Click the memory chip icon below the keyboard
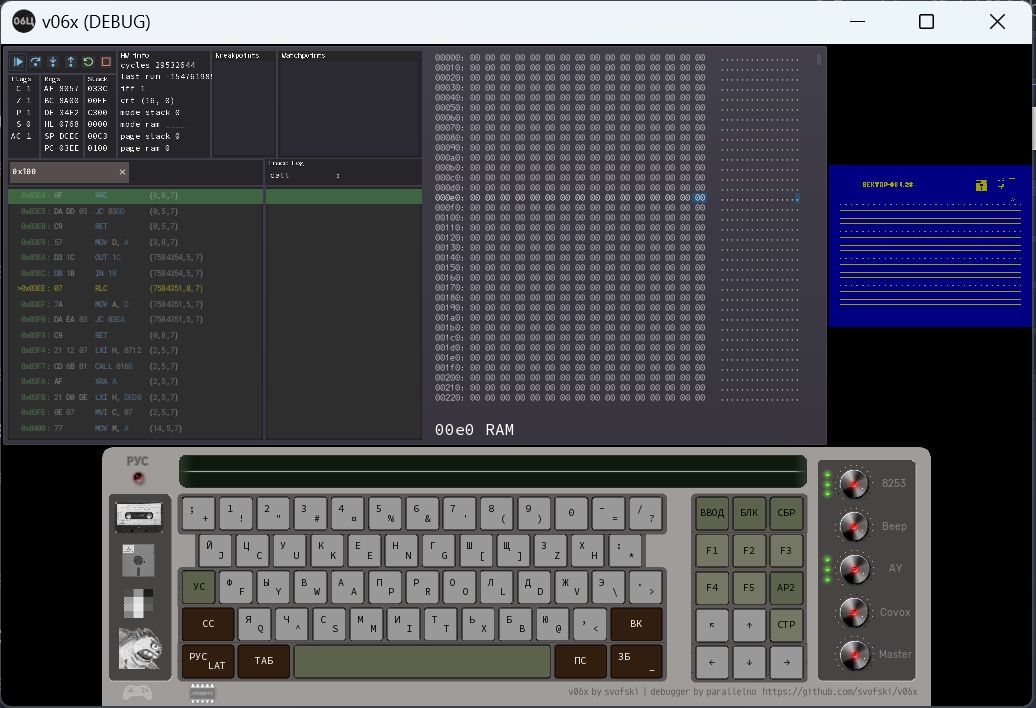This screenshot has height=708, width=1036. coord(203,691)
